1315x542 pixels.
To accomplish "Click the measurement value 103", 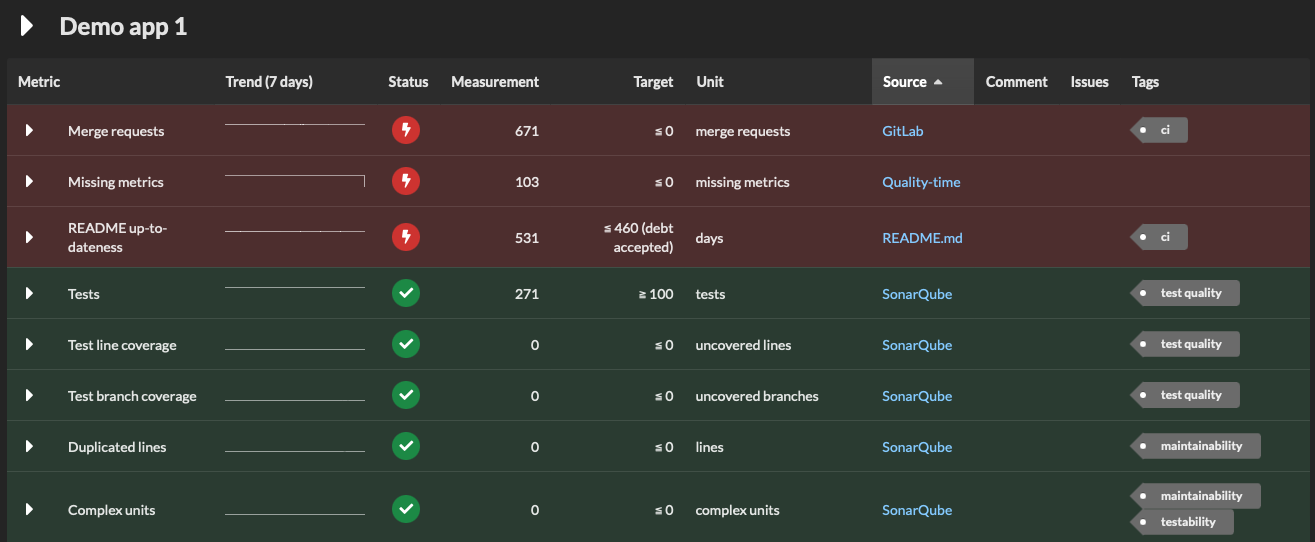I will click(x=526, y=182).
